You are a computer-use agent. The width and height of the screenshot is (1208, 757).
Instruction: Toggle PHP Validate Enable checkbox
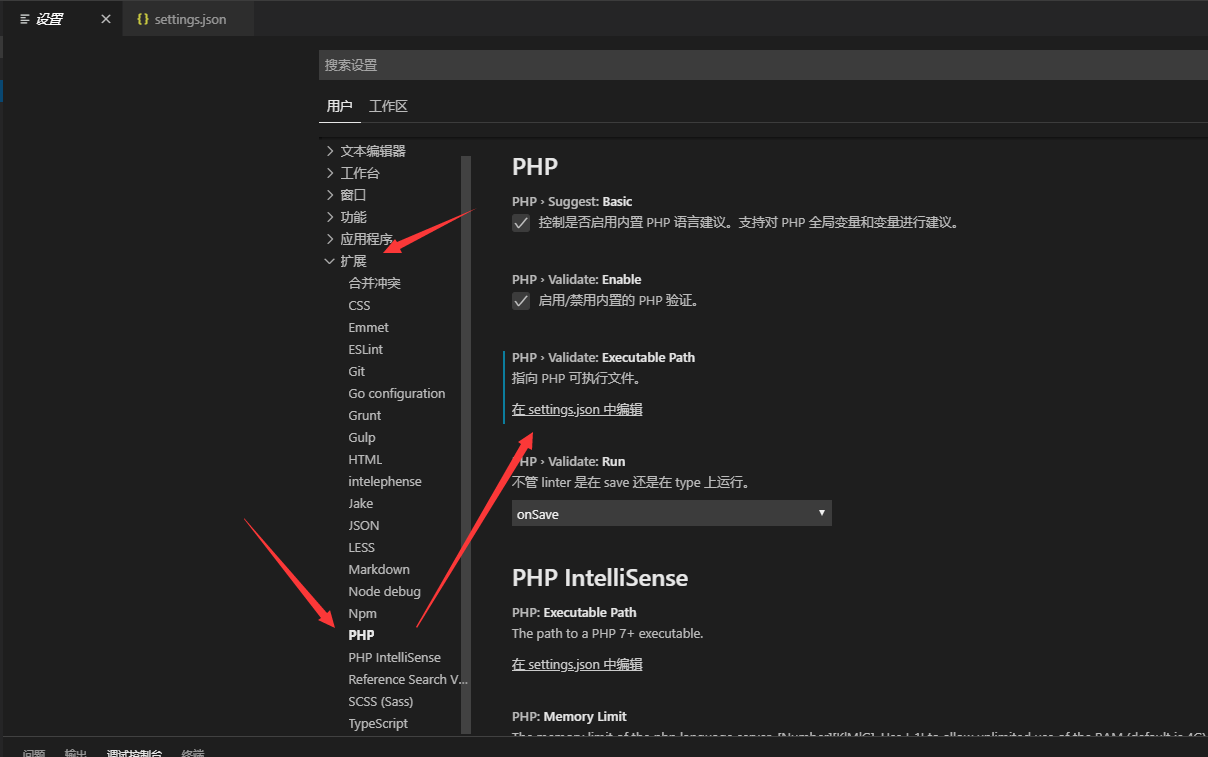pos(521,301)
